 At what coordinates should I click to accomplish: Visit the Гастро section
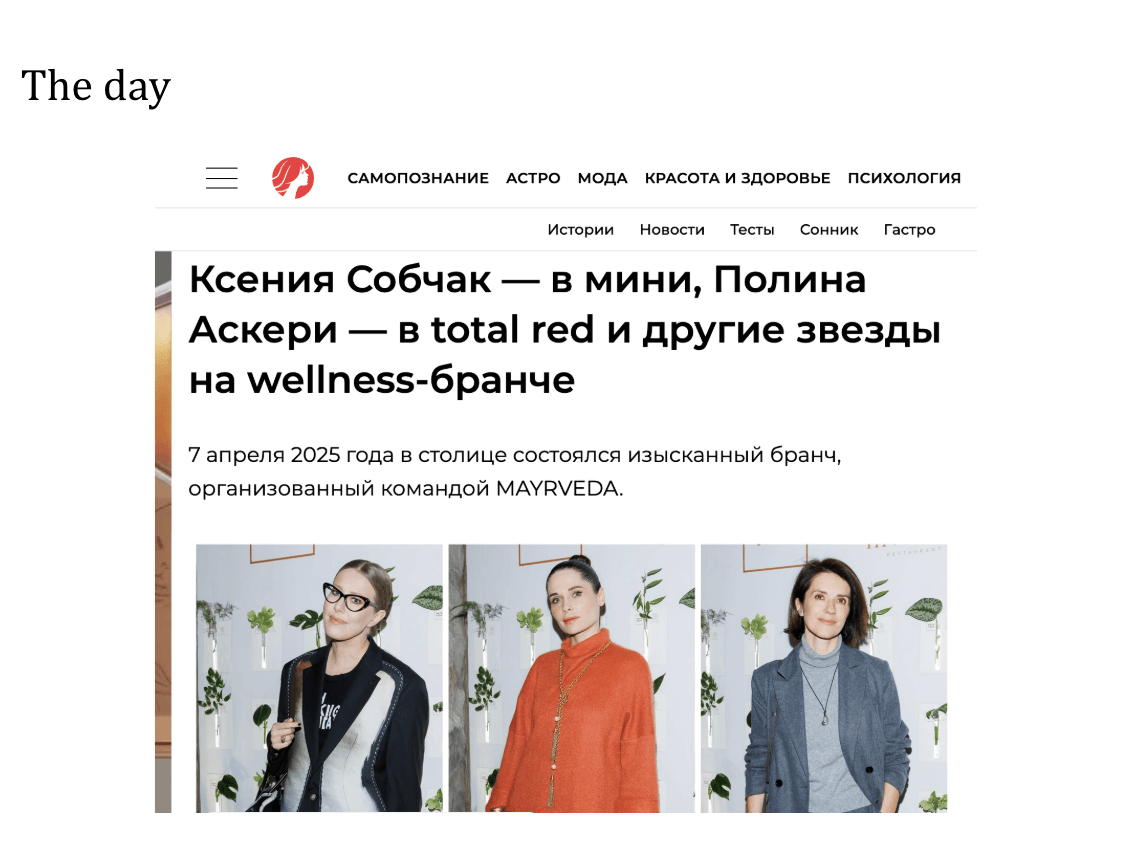click(909, 229)
